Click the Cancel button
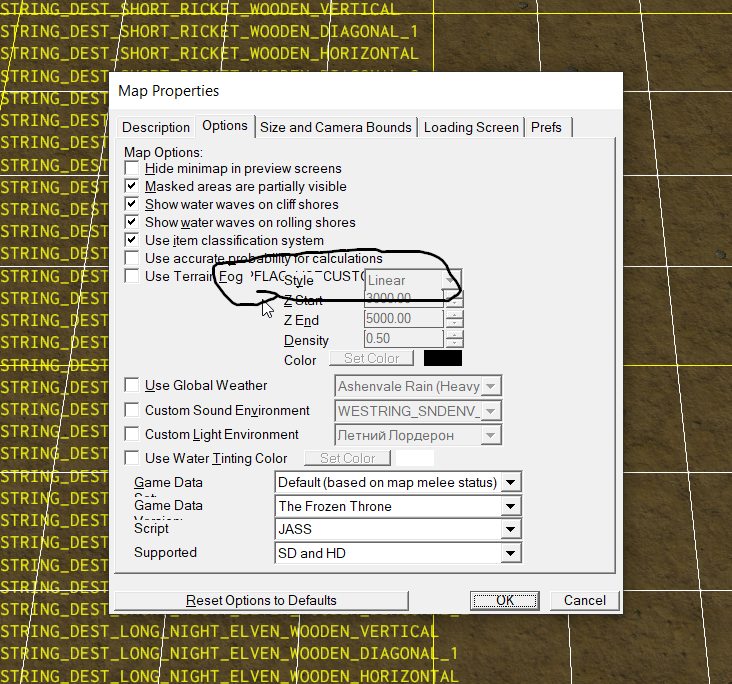 coord(584,600)
